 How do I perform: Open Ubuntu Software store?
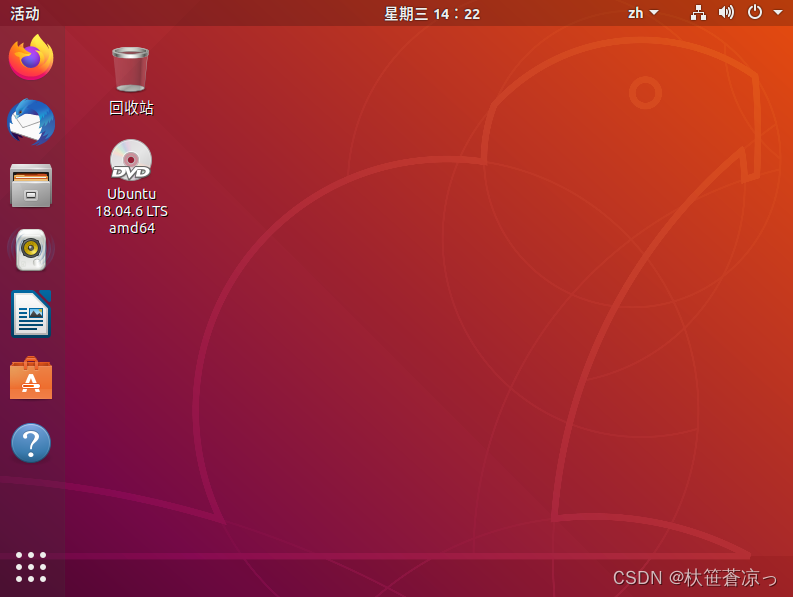point(31,378)
